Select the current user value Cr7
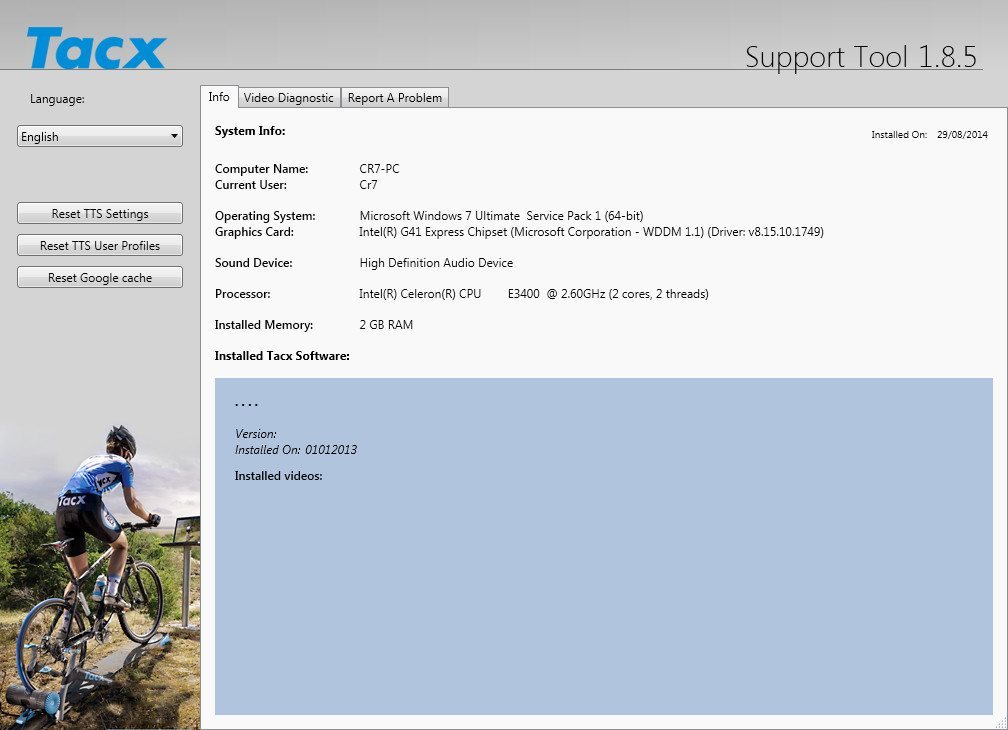This screenshot has width=1008, height=730. coord(368,185)
